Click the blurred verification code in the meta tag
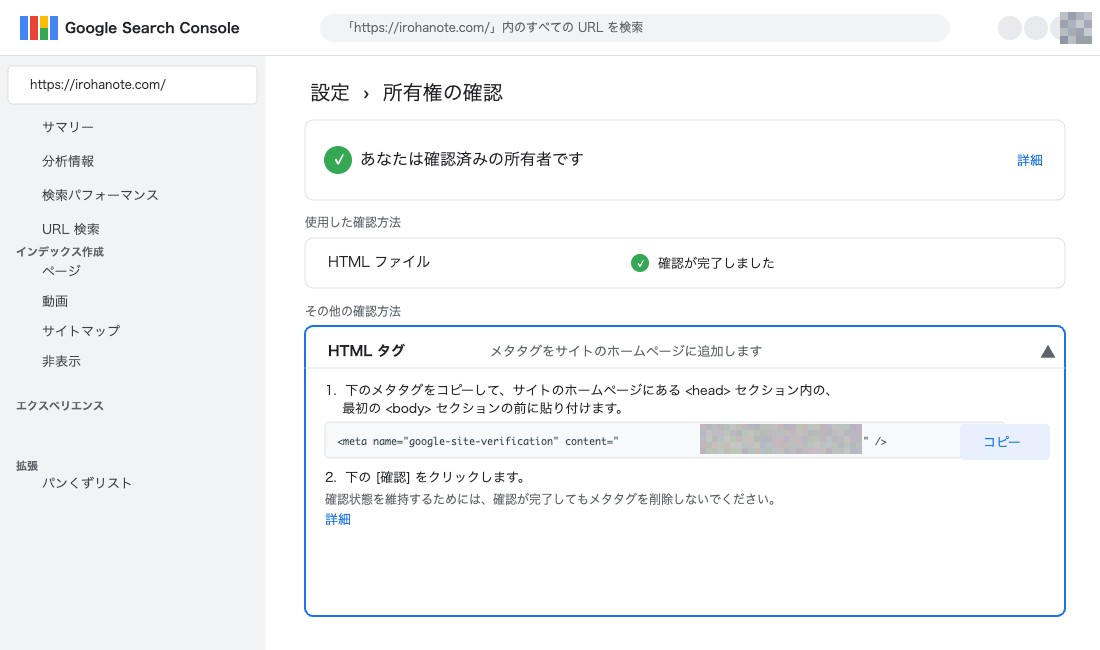1100x650 pixels. tap(780, 439)
